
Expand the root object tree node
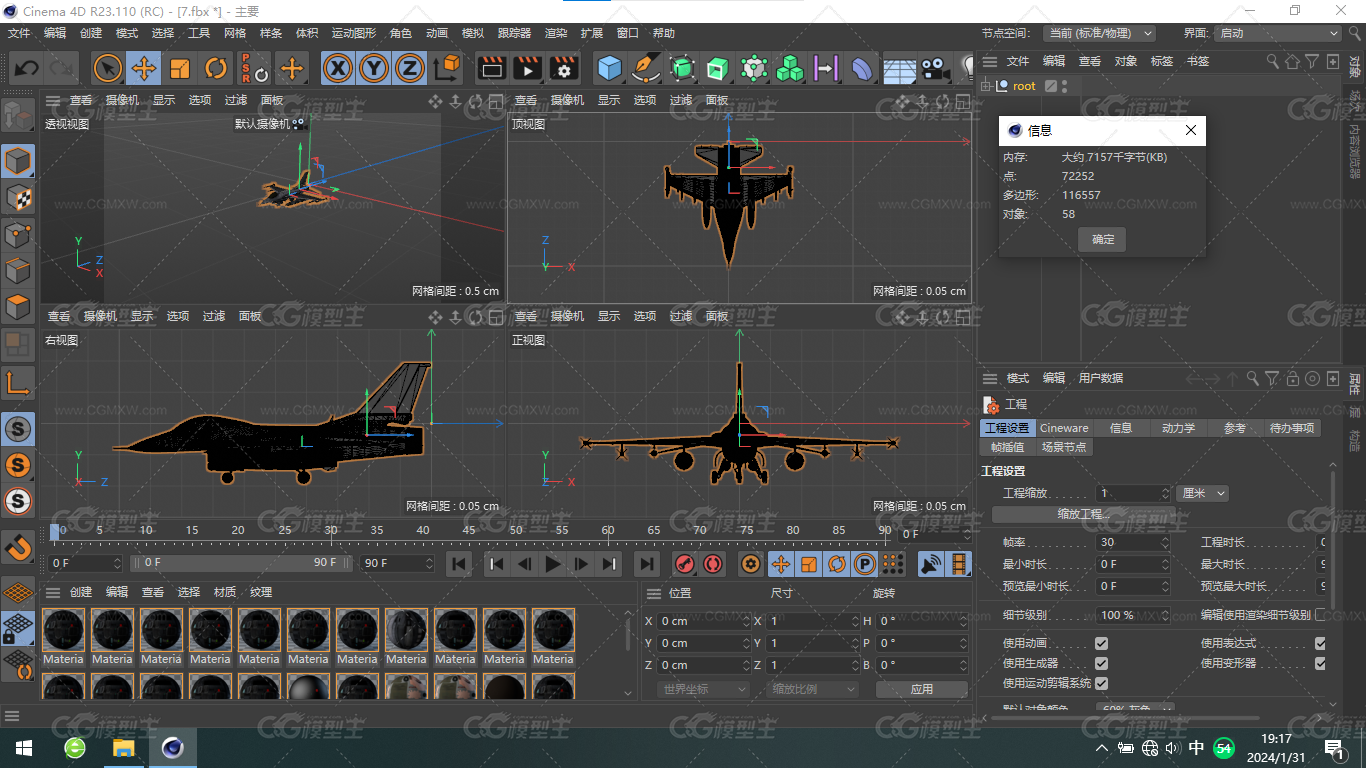pos(986,86)
